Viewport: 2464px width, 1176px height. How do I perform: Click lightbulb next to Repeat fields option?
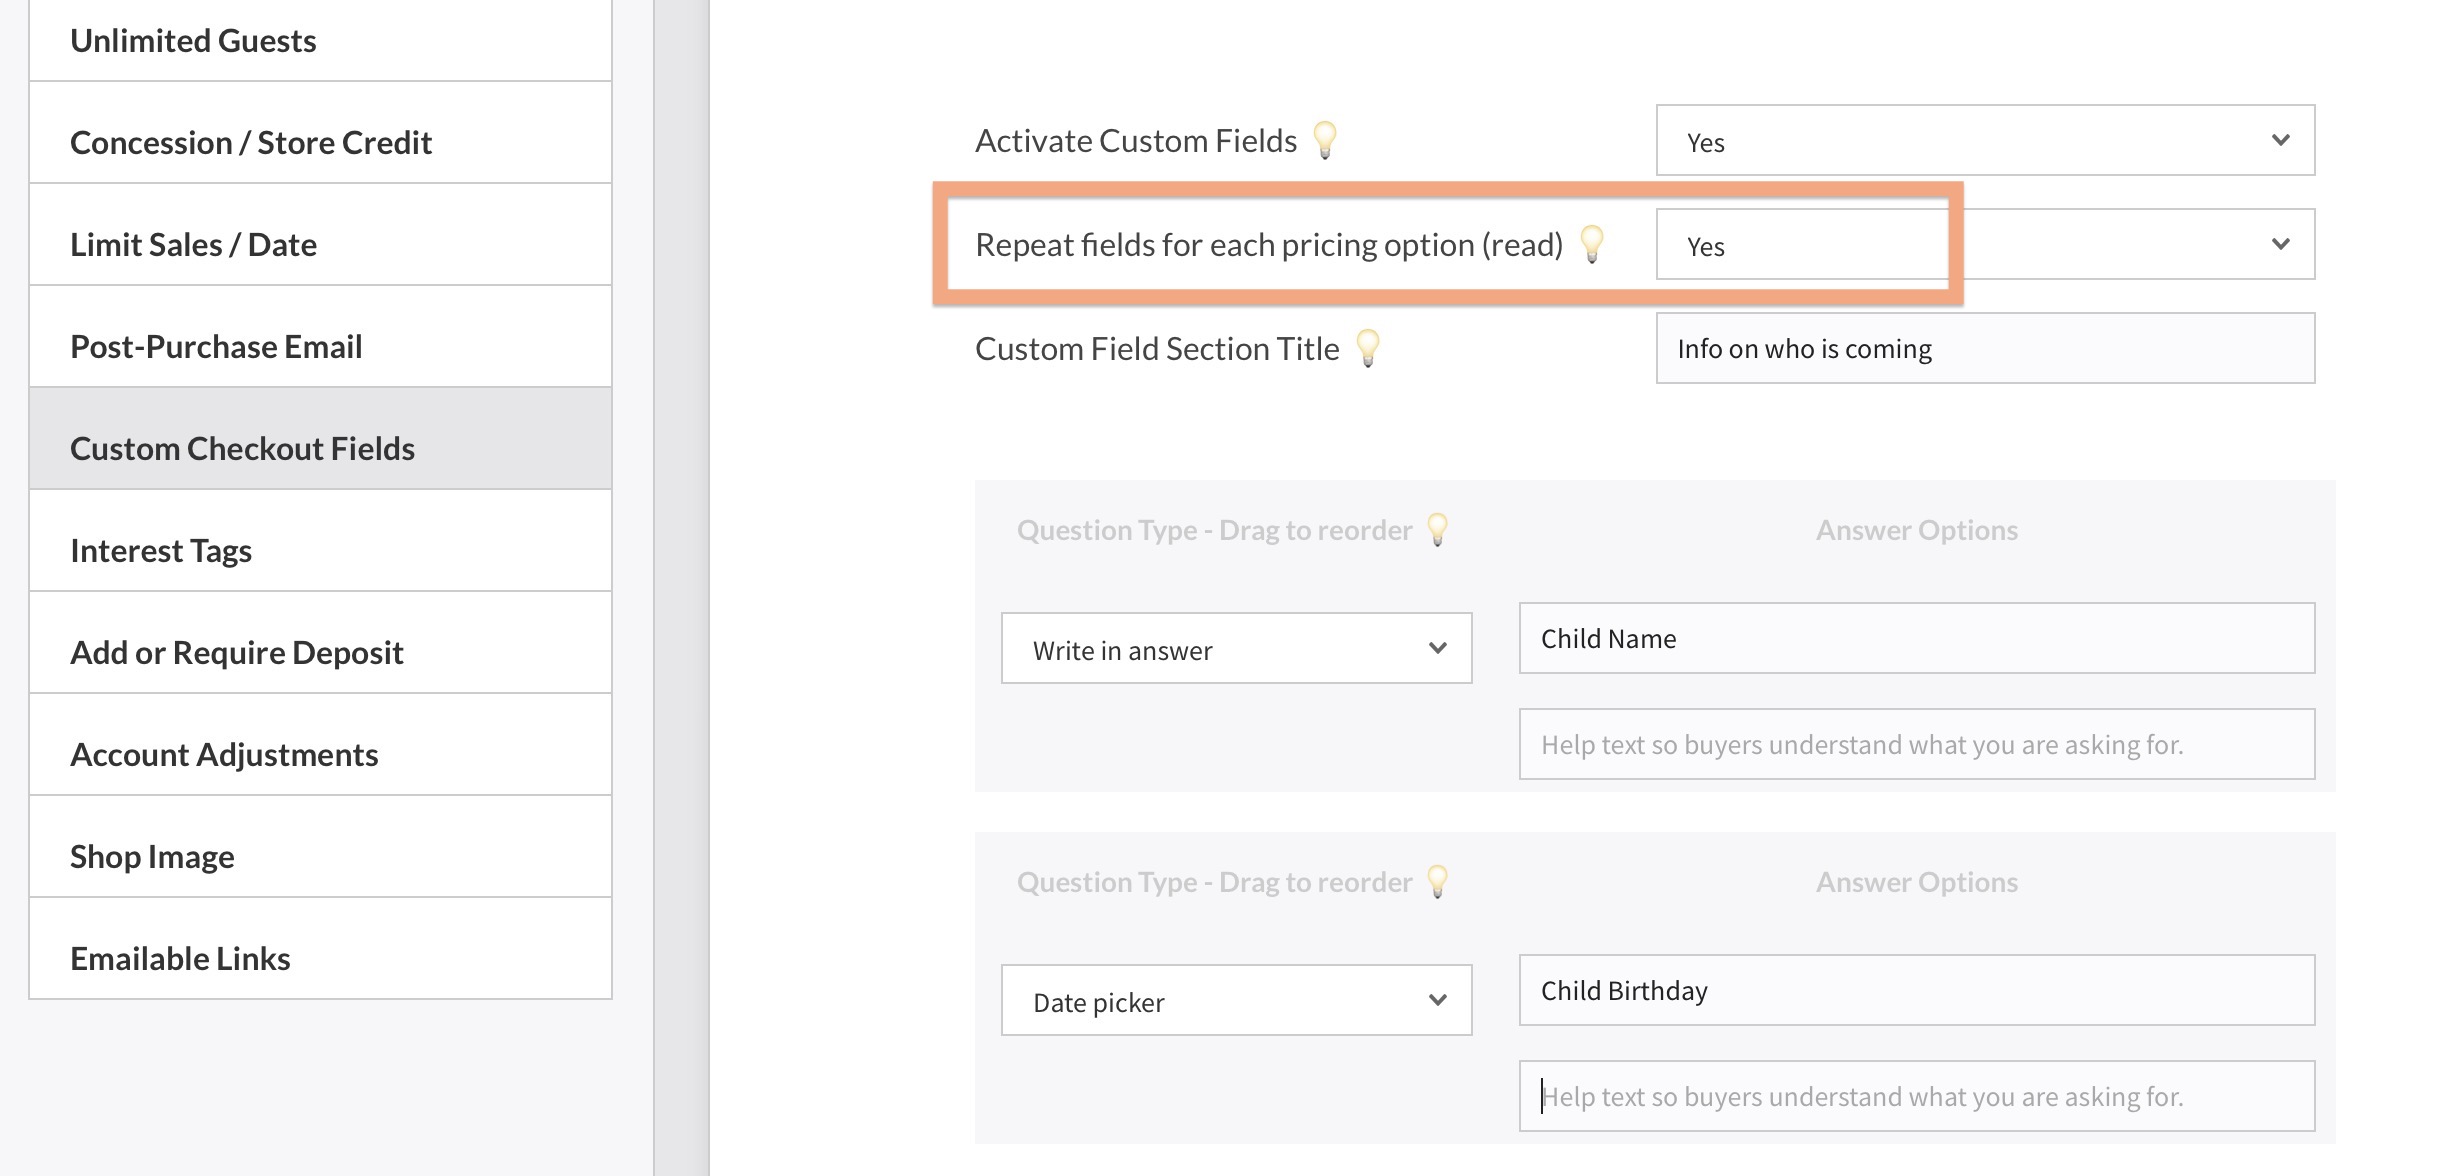[1591, 244]
